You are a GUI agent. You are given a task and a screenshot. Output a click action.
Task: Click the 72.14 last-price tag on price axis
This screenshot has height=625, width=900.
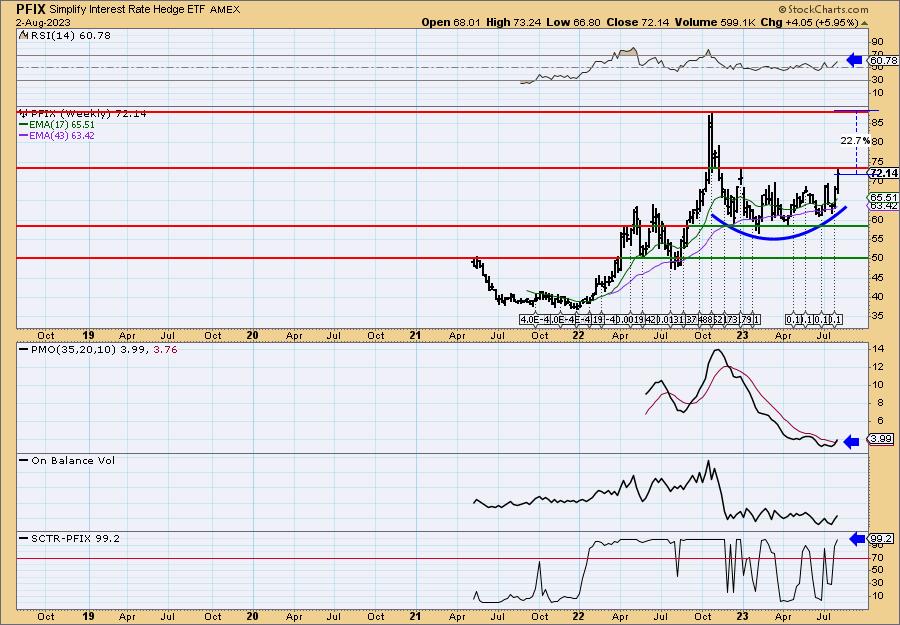[883, 173]
